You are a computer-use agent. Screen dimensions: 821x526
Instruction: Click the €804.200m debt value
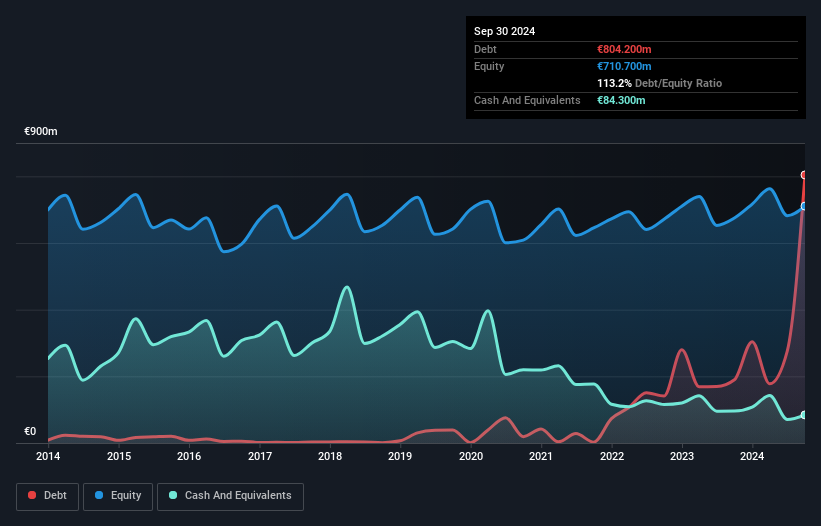point(624,49)
